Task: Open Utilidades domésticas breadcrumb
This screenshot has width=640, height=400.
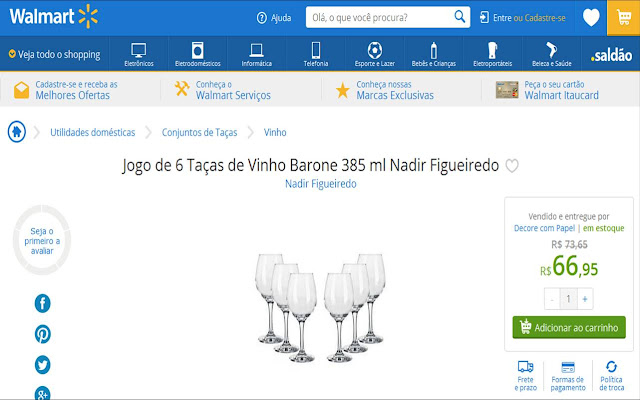Action: 93,132
